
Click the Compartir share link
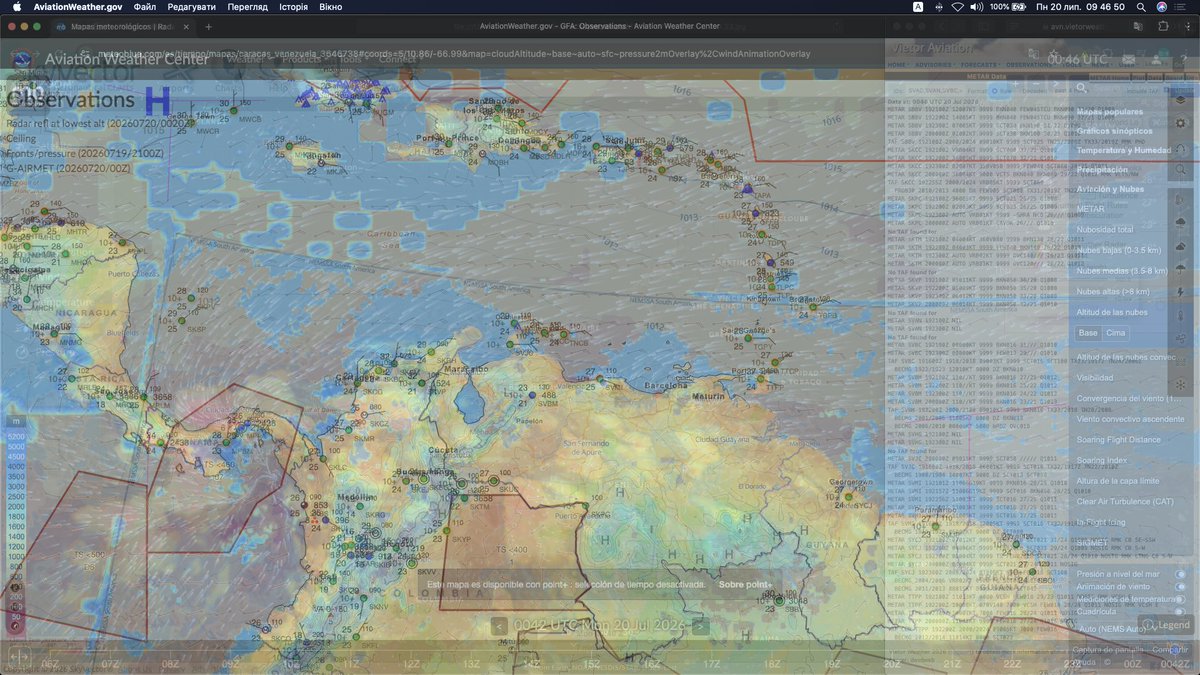pos(1170,650)
